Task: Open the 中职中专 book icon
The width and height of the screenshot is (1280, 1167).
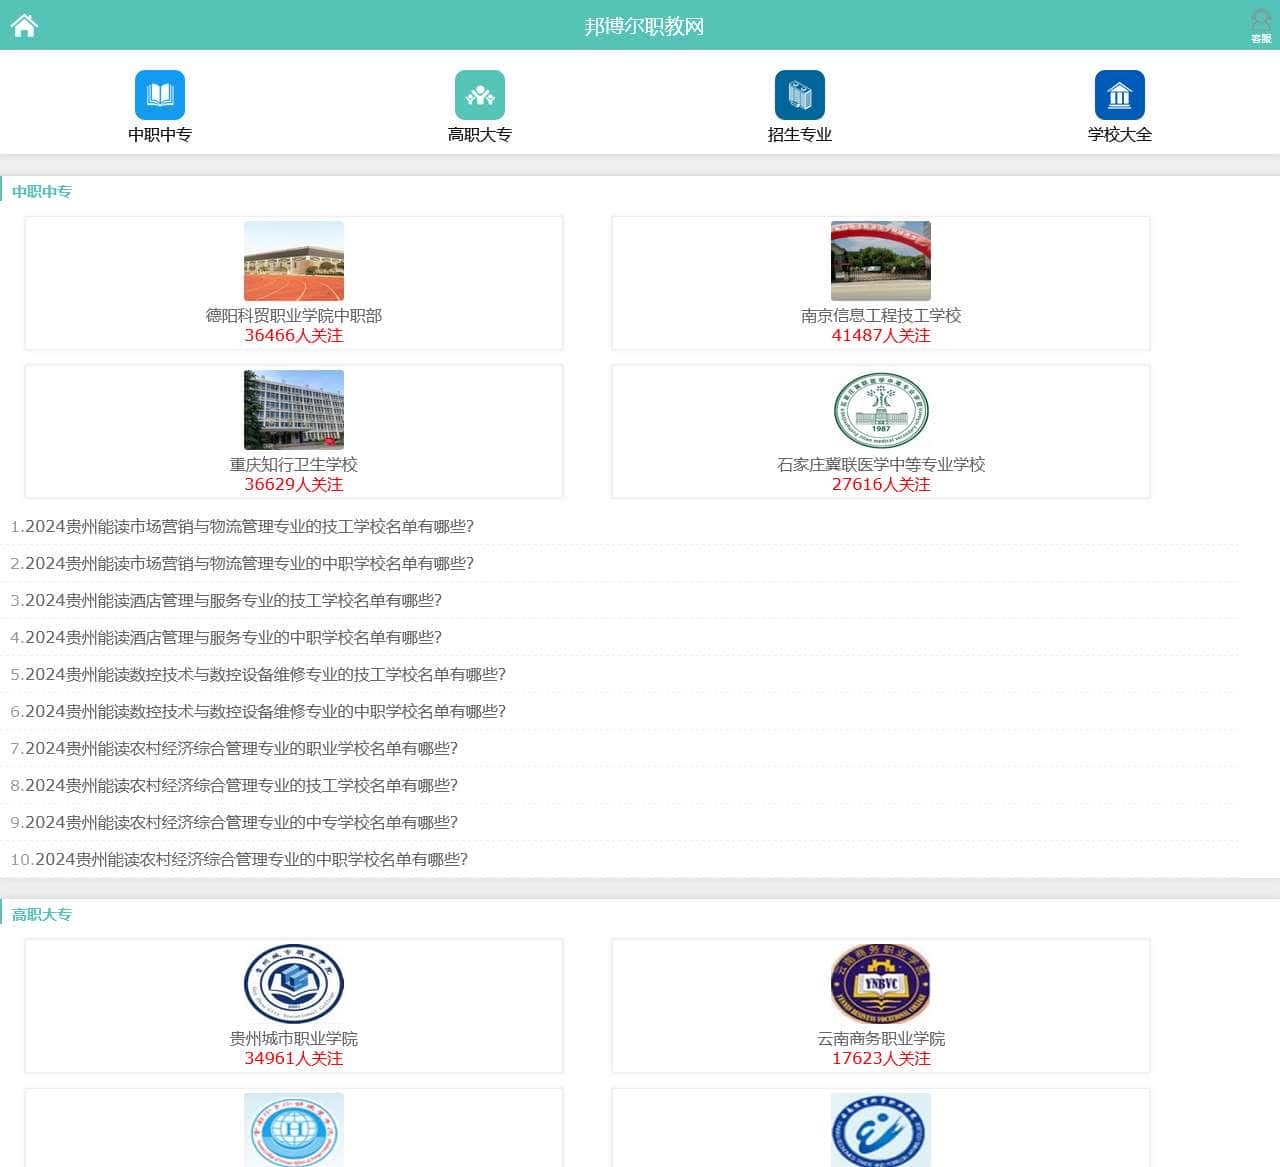Action: [160, 95]
